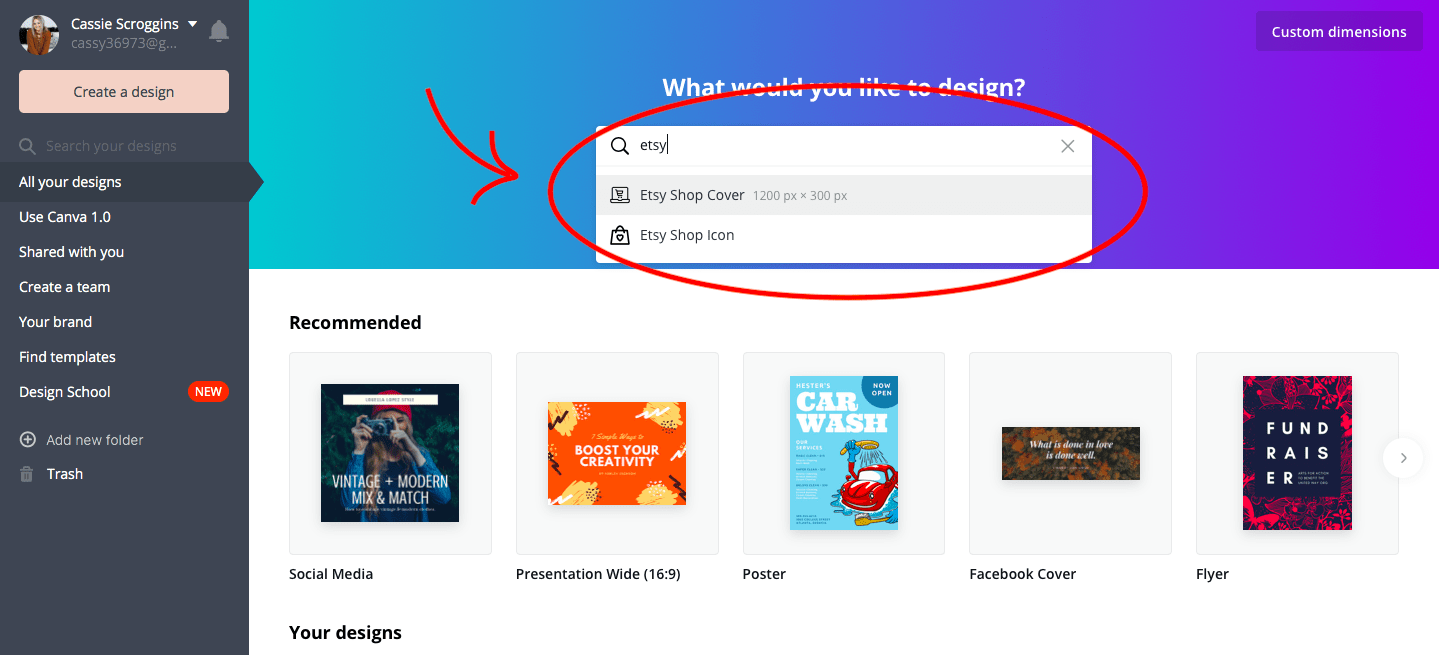The height and width of the screenshot is (655, 1439).
Task: Click the Add new folder plus icon
Action: pos(28,440)
